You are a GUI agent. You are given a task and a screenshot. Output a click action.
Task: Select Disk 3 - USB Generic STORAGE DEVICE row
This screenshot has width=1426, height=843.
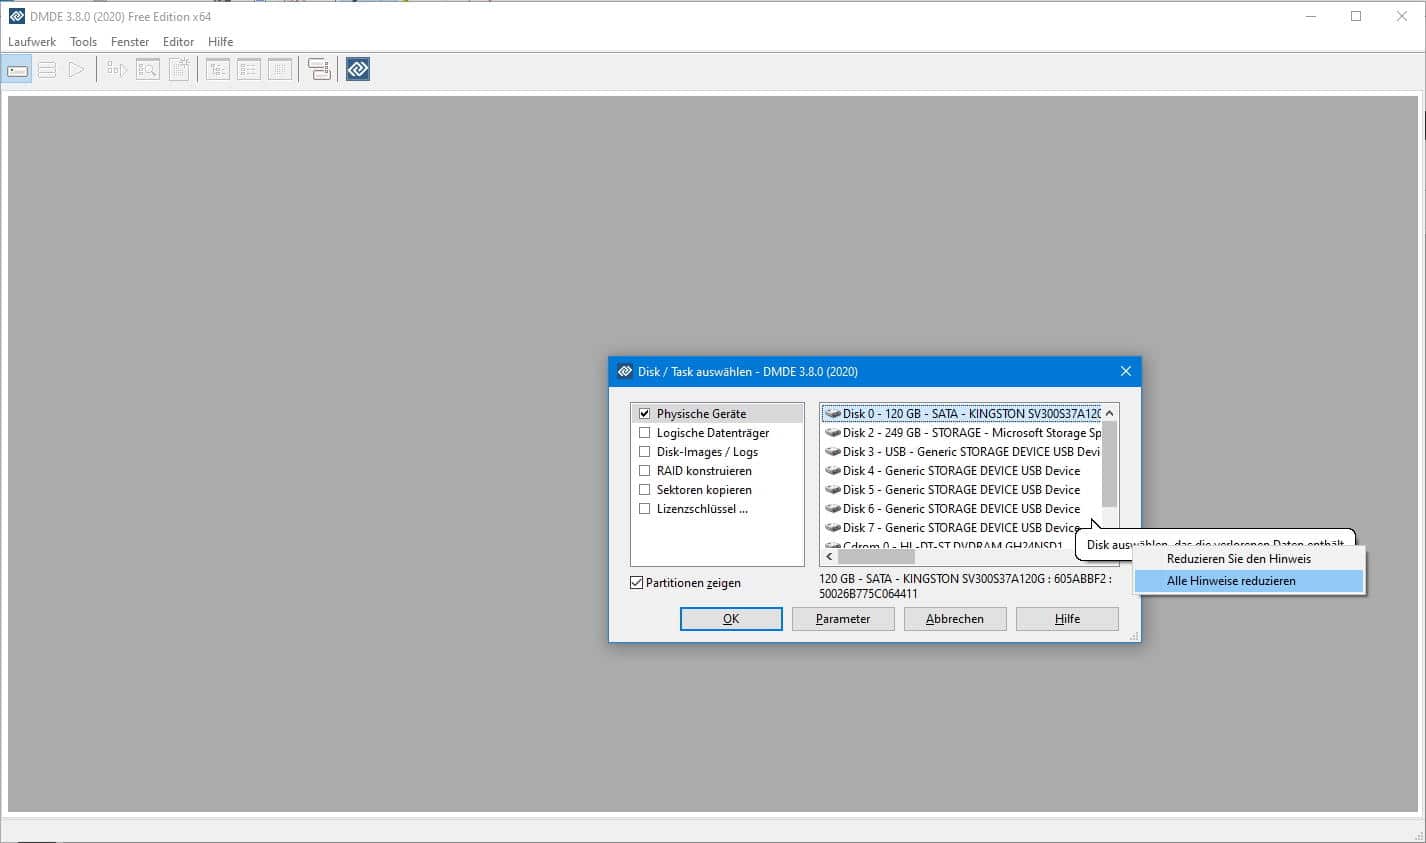click(962, 452)
